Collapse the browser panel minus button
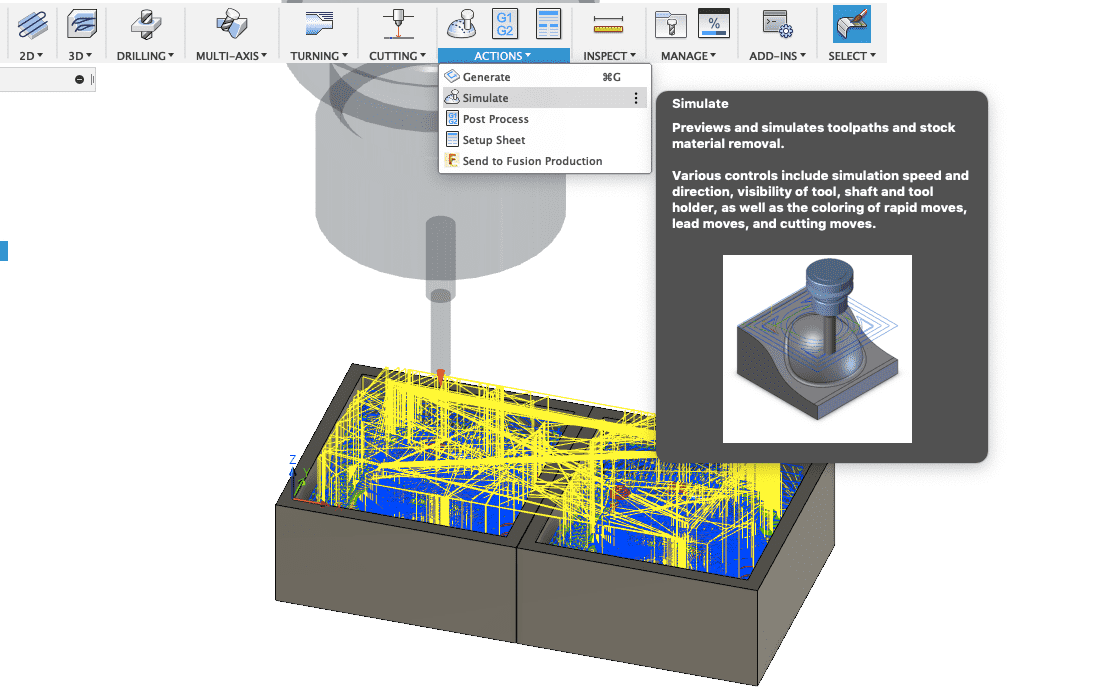Image resolution: width=1098 pixels, height=698 pixels. [79, 80]
